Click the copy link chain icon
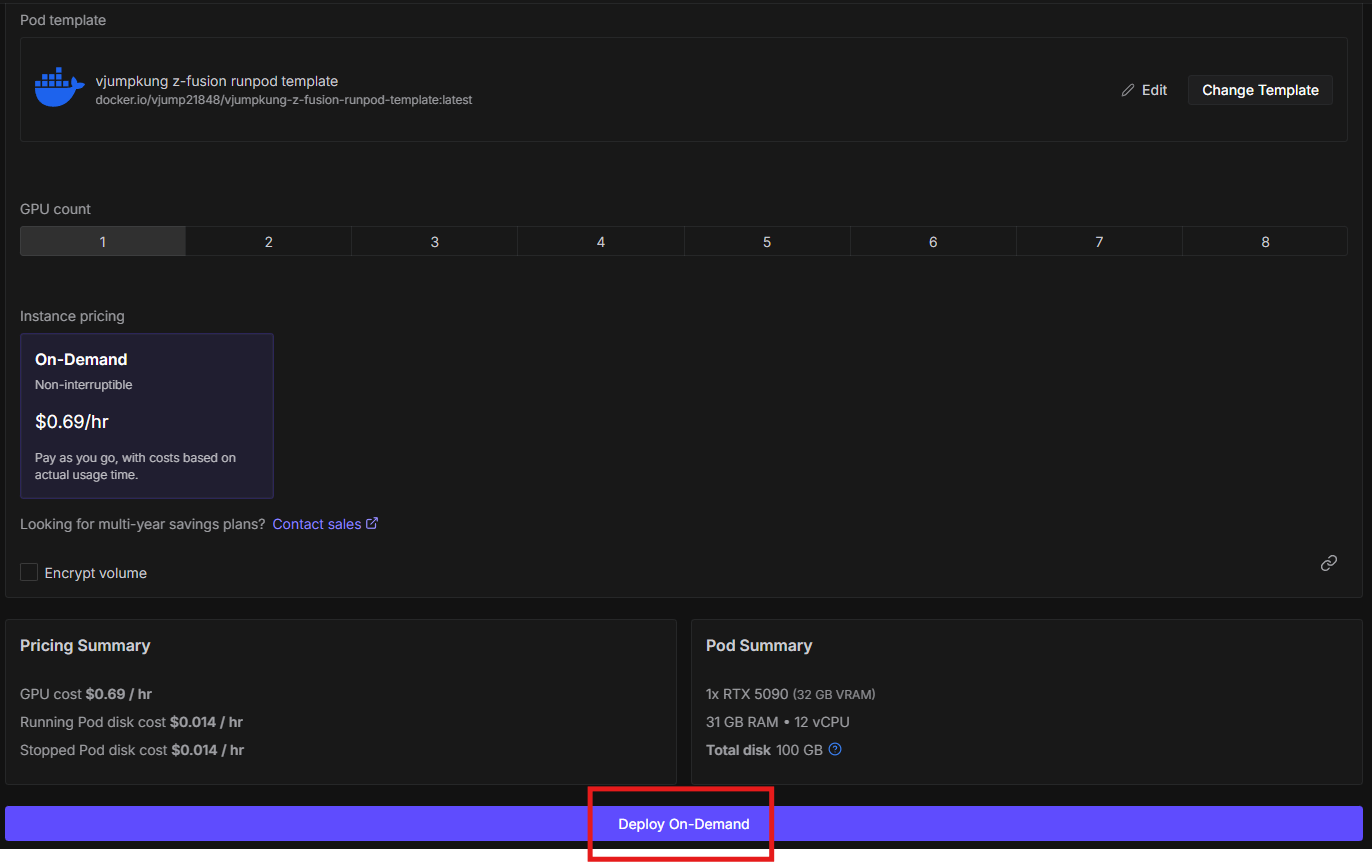The height and width of the screenshot is (862, 1372). click(1328, 563)
